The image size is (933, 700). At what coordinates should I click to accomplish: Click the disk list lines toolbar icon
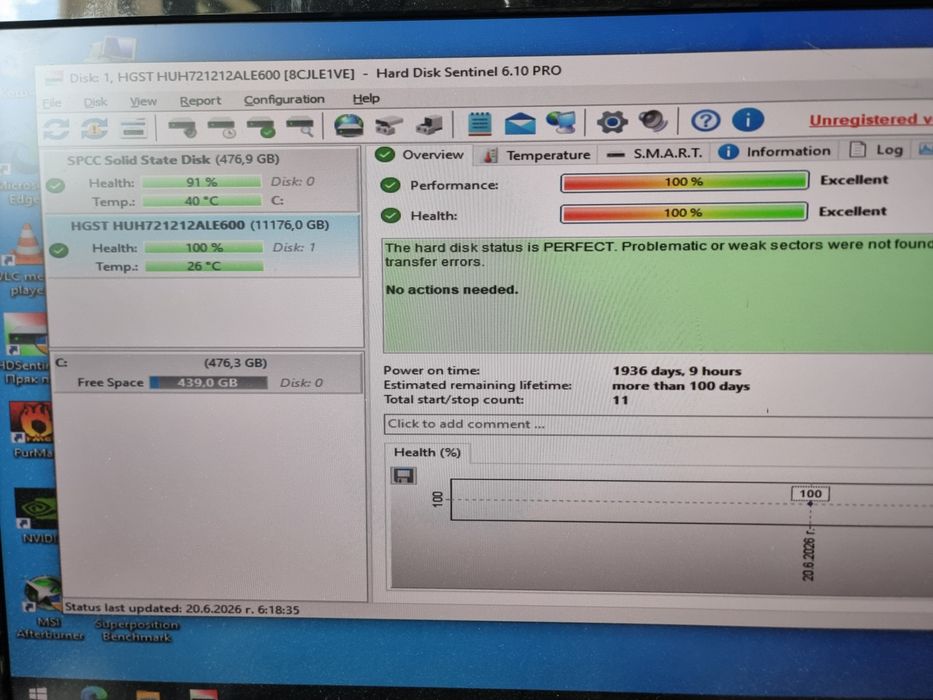pos(133,127)
